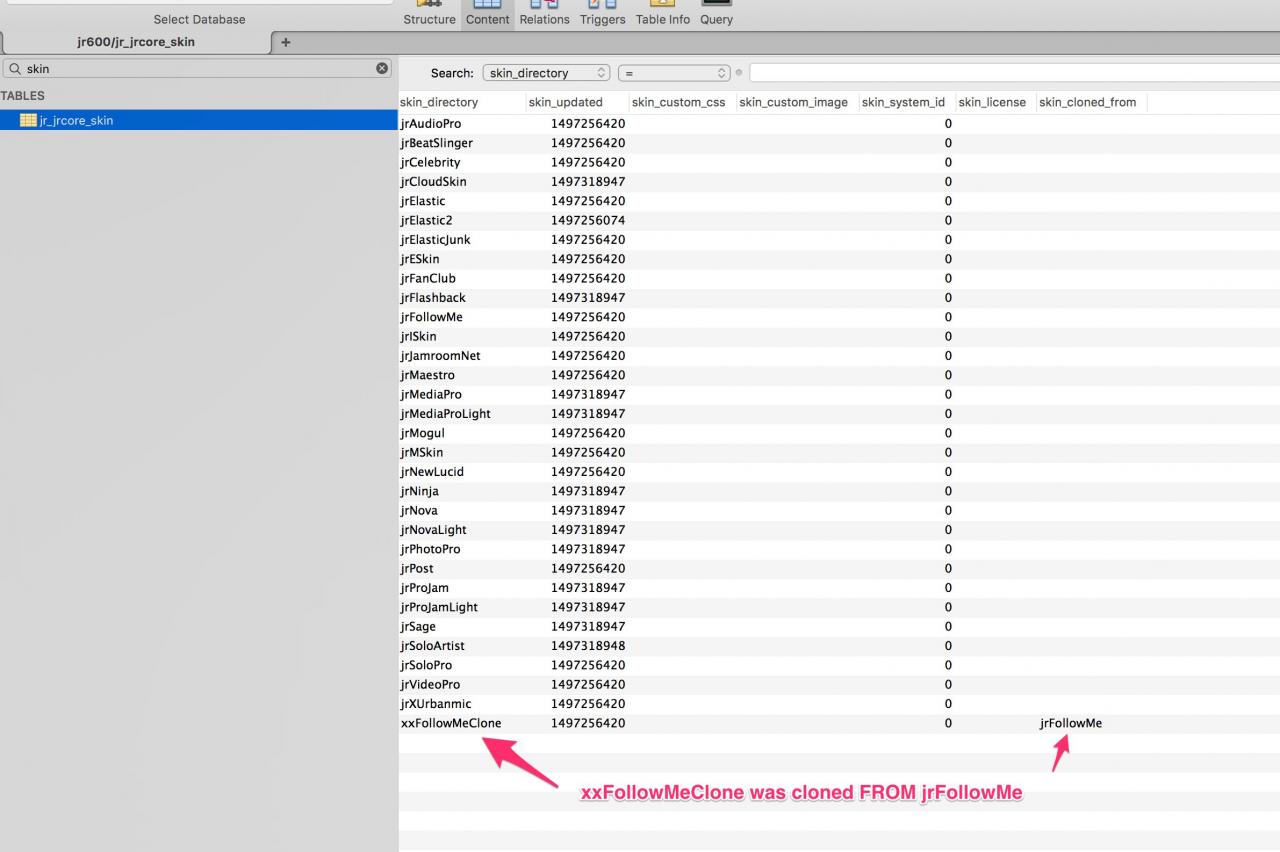Open the equals operator dropdown
Image resolution: width=1280 pixels, height=852 pixels.
coord(674,73)
